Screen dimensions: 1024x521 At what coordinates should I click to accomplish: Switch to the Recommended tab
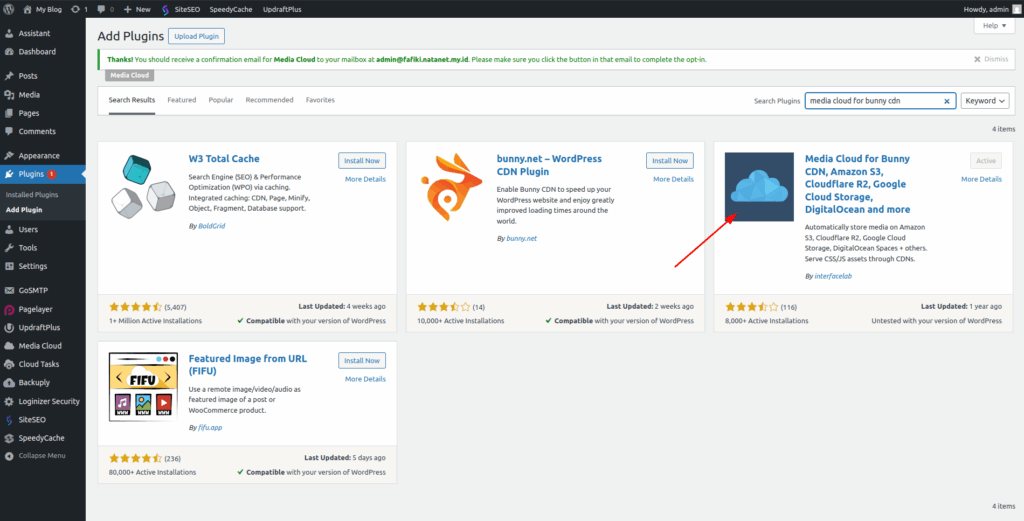pos(269,100)
